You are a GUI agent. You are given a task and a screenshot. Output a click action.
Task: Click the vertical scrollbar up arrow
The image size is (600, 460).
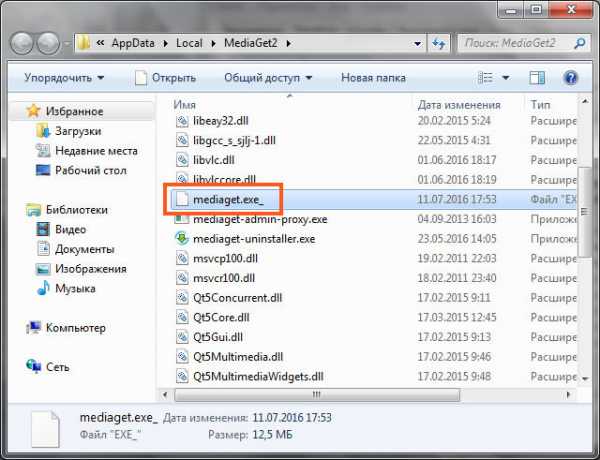[585, 101]
